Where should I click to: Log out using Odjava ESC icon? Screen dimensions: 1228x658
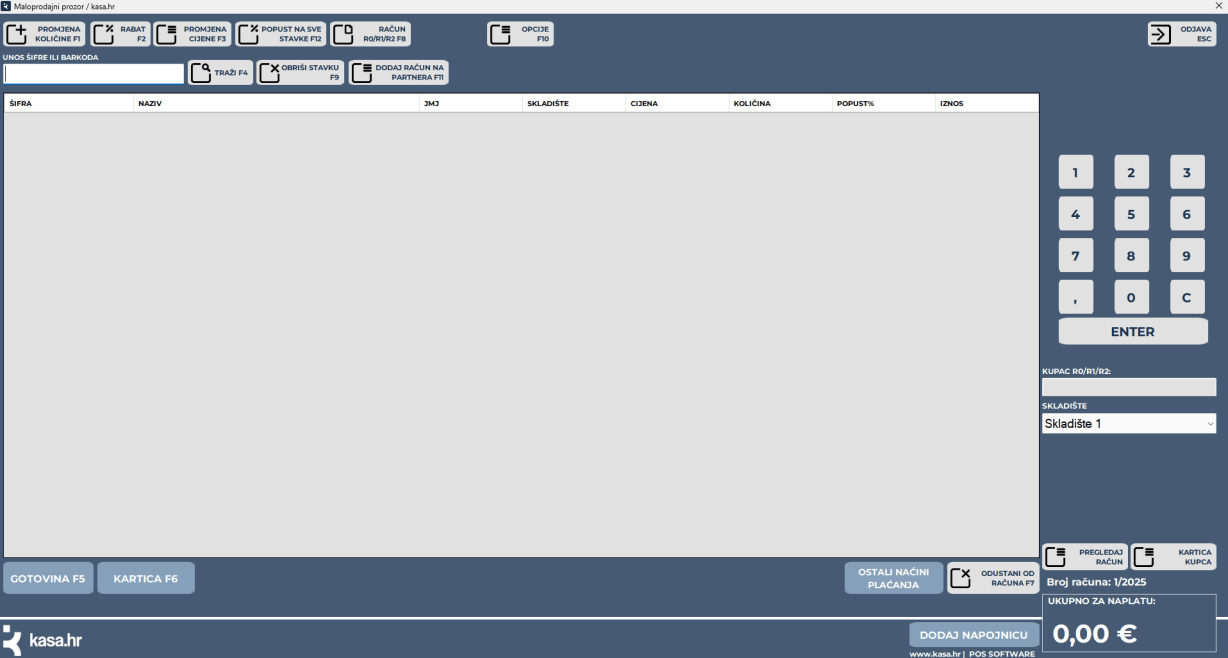[x=1181, y=34]
